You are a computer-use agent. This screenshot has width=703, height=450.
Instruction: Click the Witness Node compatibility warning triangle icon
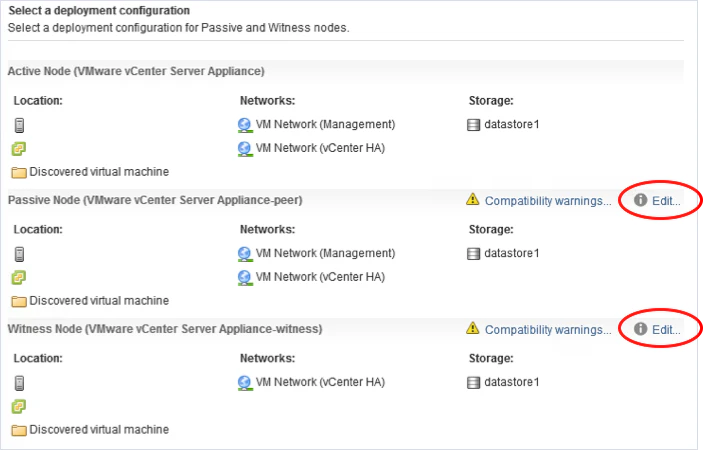coord(473,328)
